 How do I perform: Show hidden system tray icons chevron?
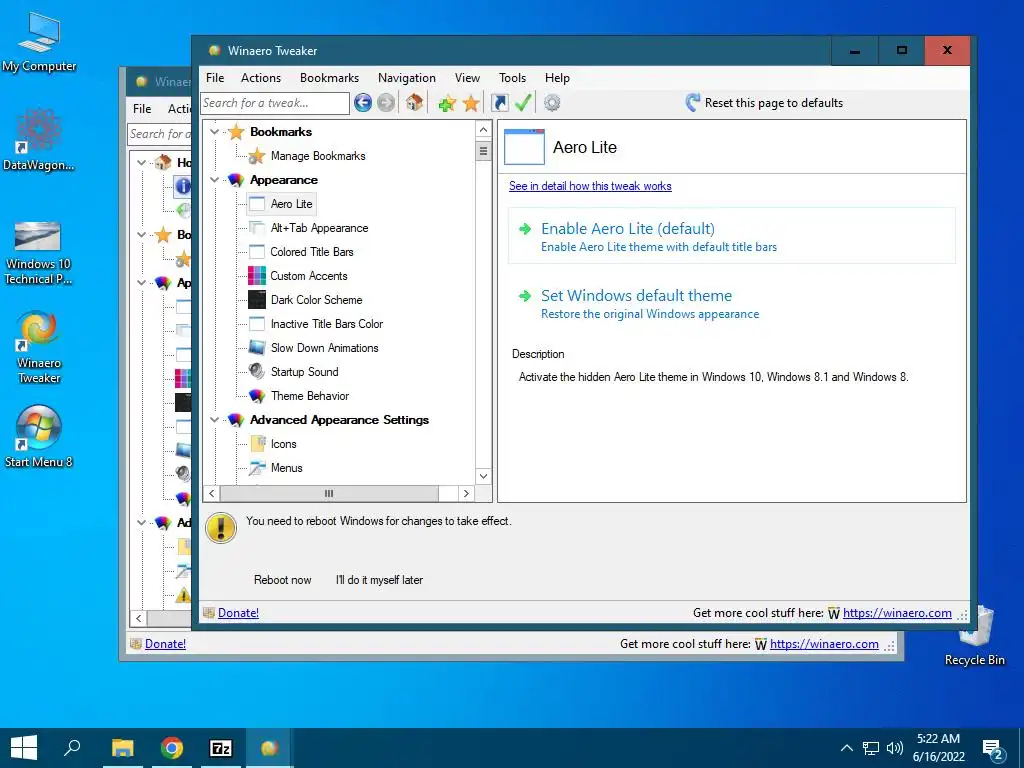[x=846, y=748]
